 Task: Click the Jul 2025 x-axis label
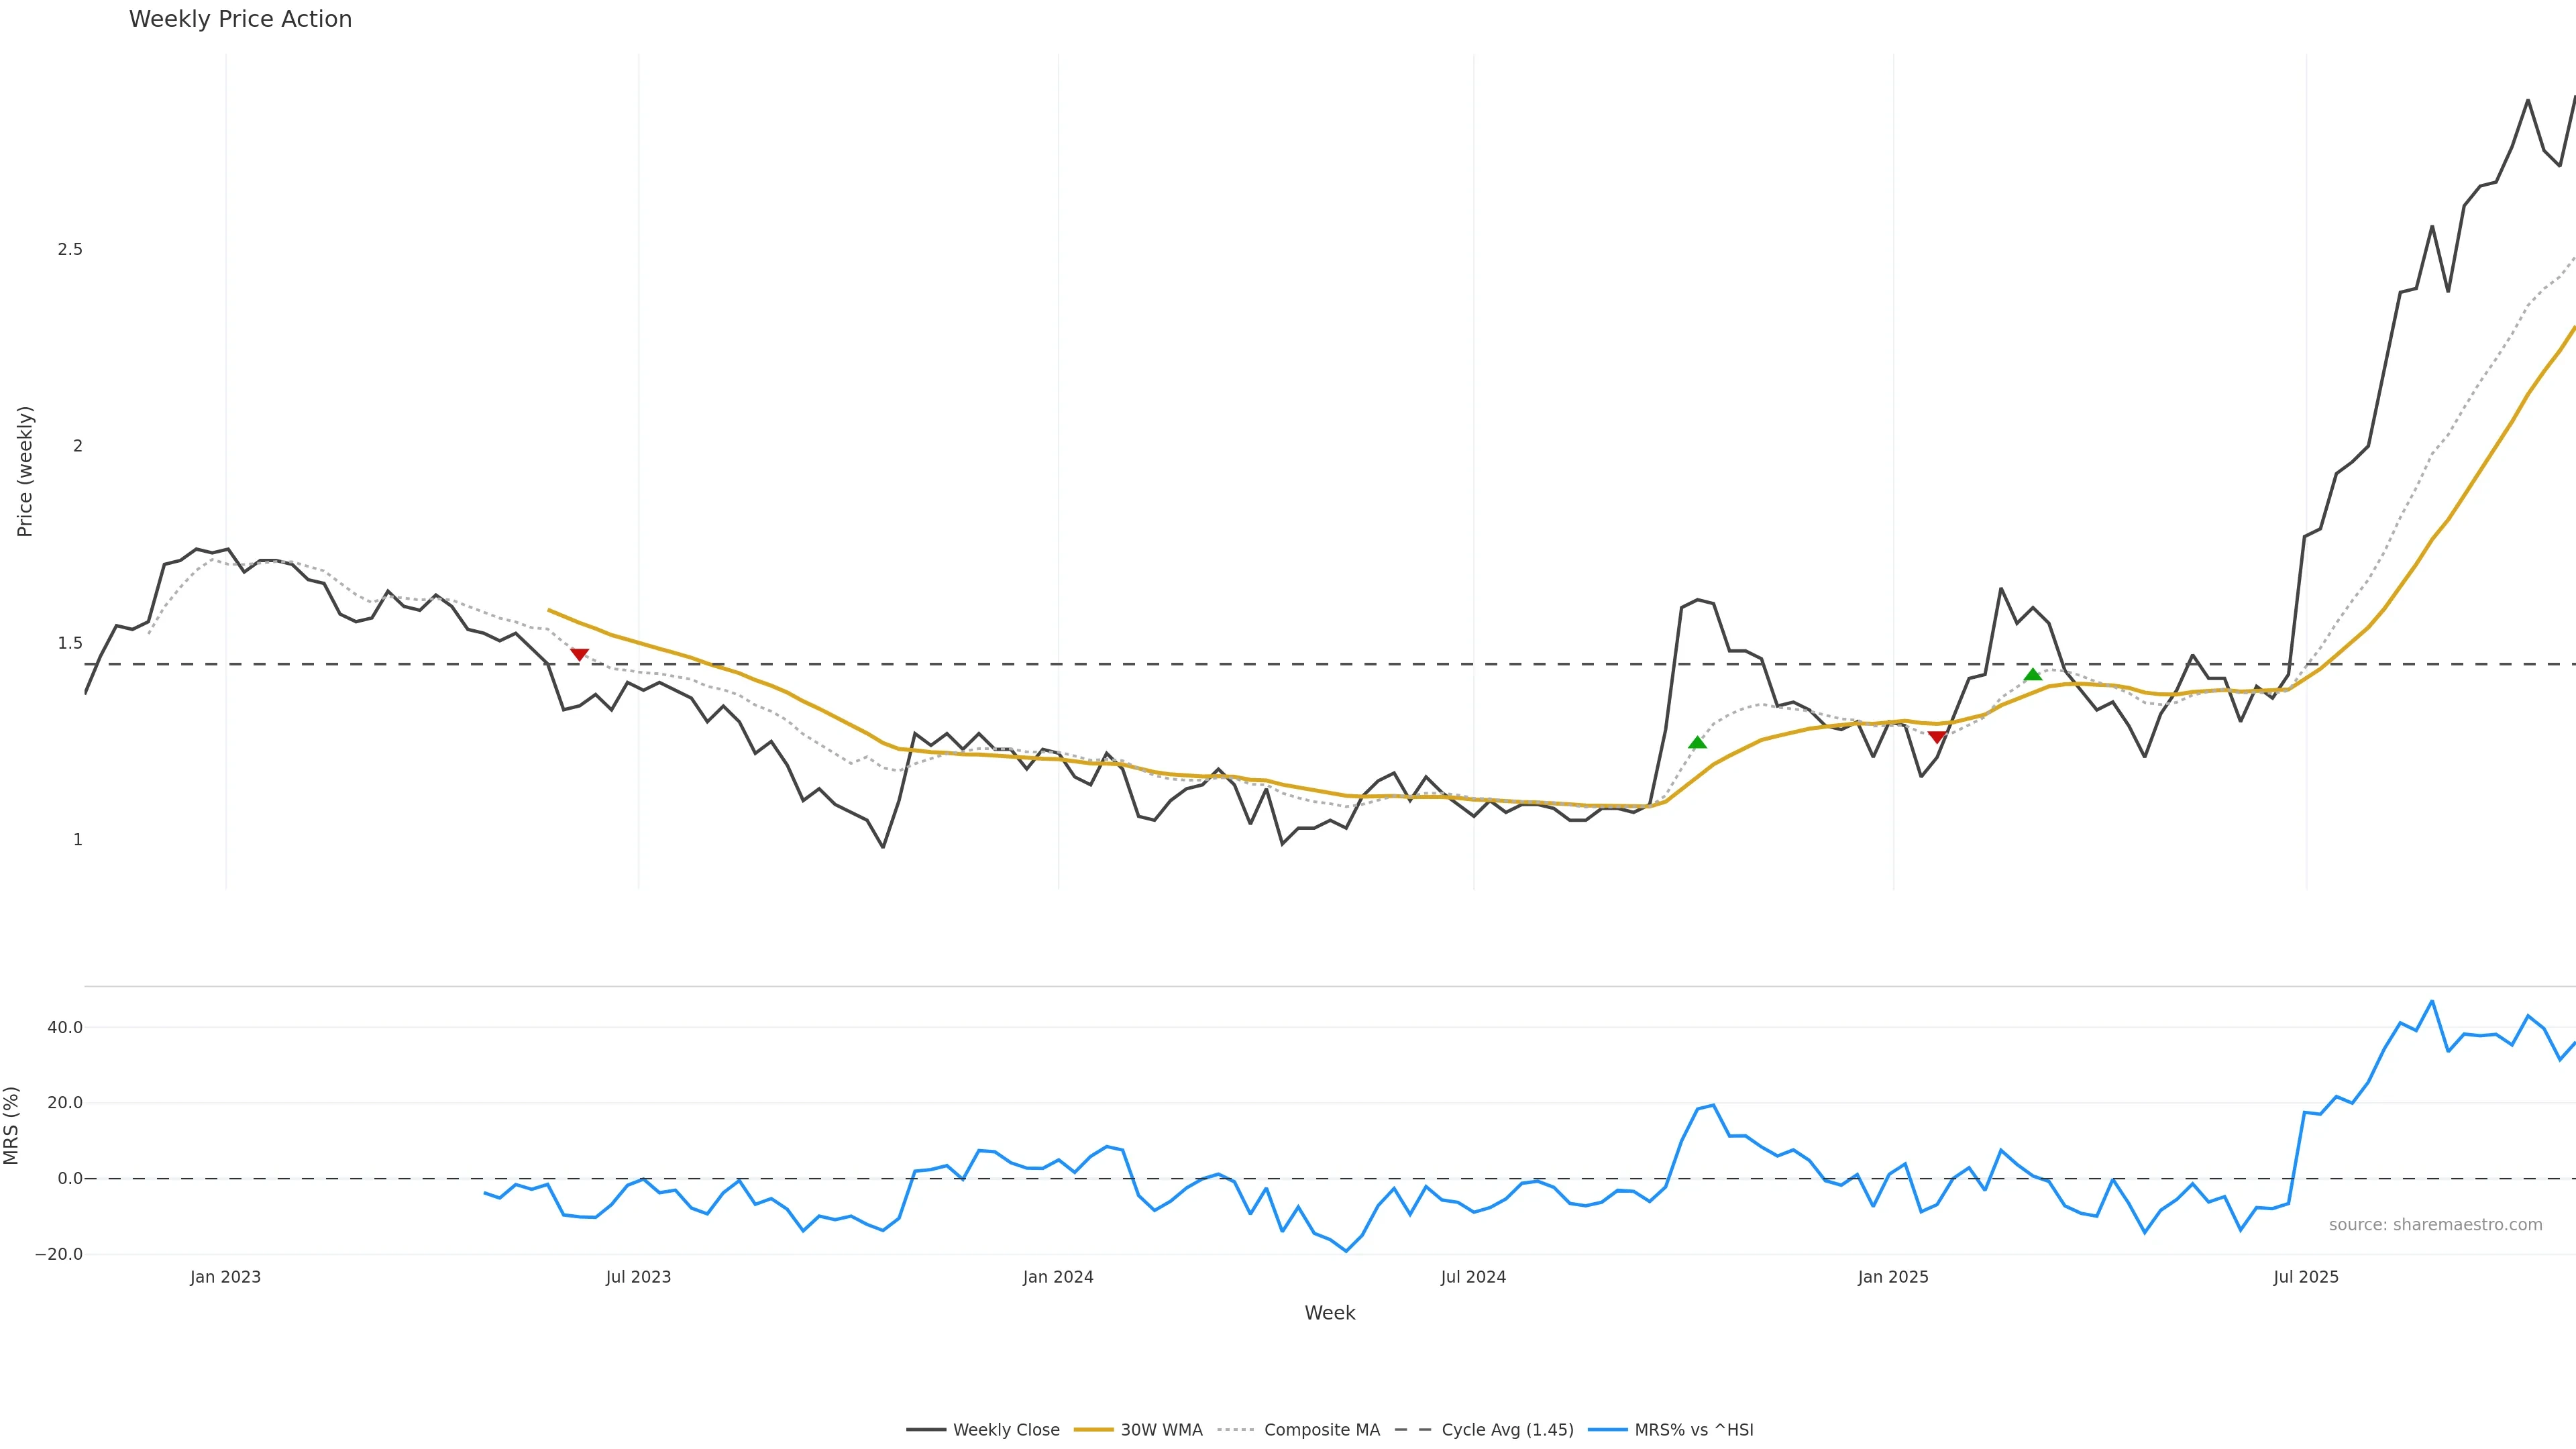2305,1277
